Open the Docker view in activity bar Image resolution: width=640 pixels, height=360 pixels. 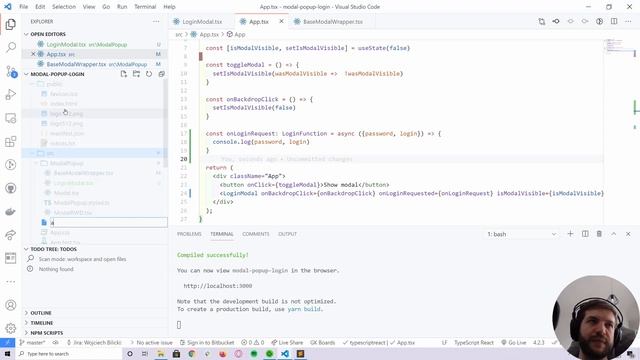[11, 211]
